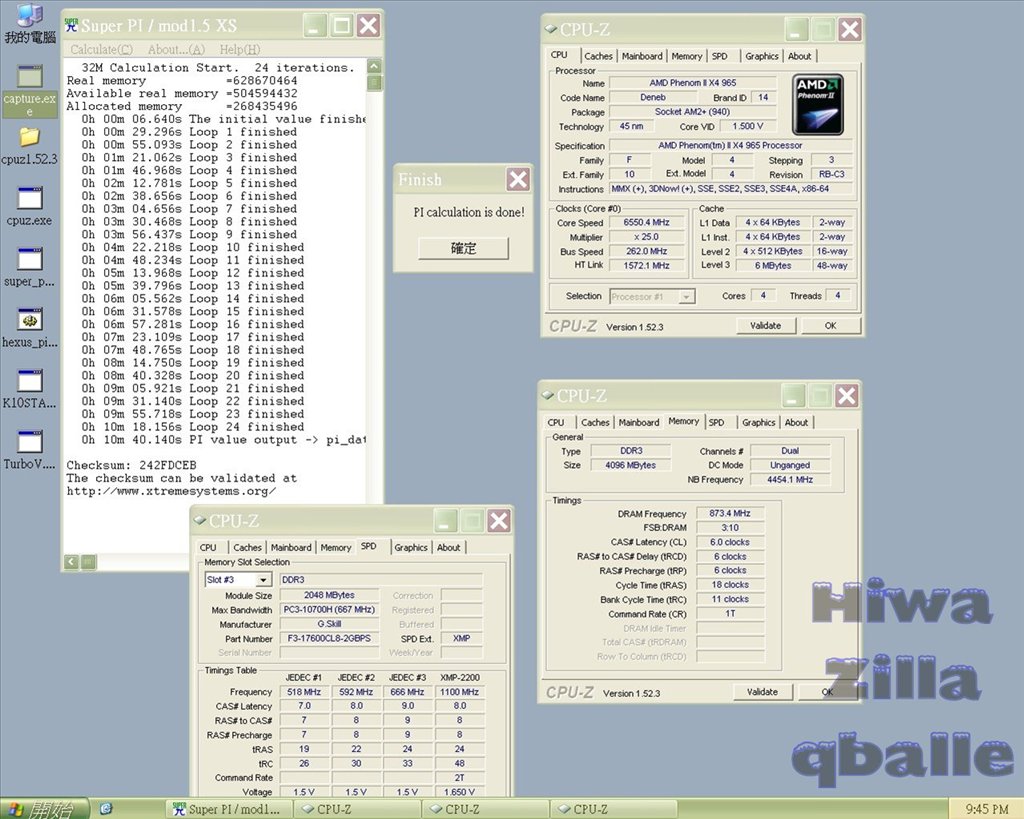Open the My Computer desktop icon
The height and width of the screenshot is (819, 1024).
point(29,23)
